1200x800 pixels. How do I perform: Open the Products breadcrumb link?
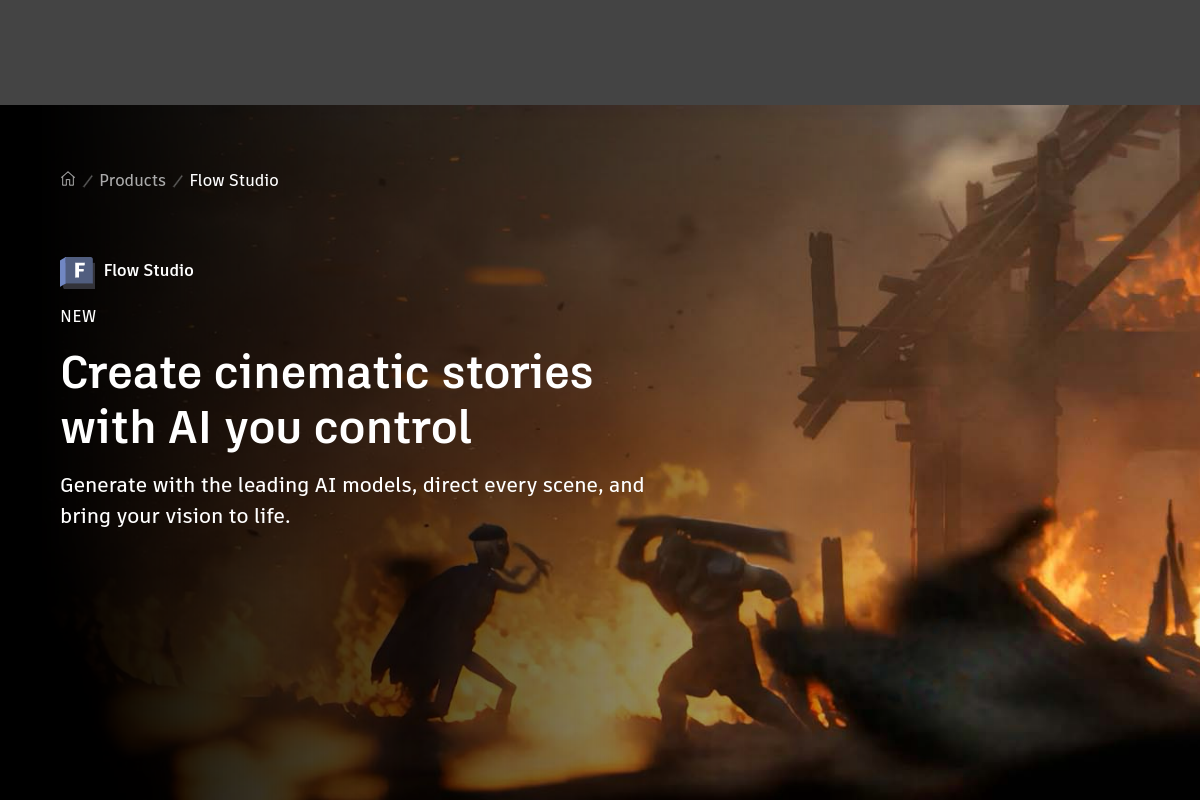click(132, 180)
